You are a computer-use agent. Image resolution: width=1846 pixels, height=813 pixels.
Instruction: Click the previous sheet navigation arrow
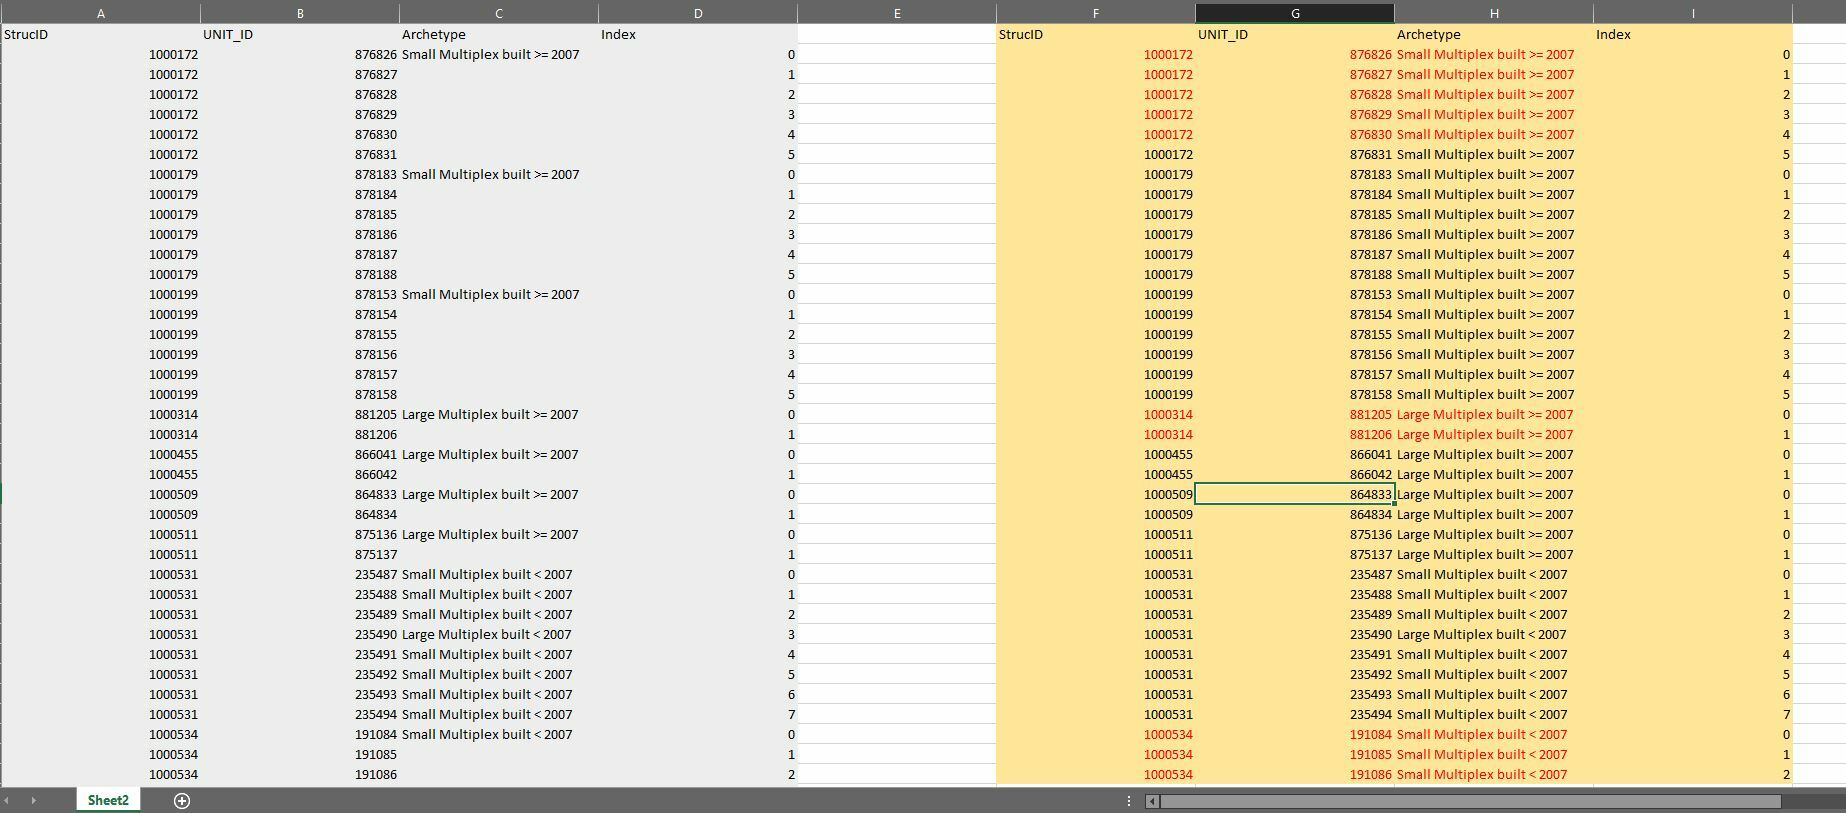point(5,800)
